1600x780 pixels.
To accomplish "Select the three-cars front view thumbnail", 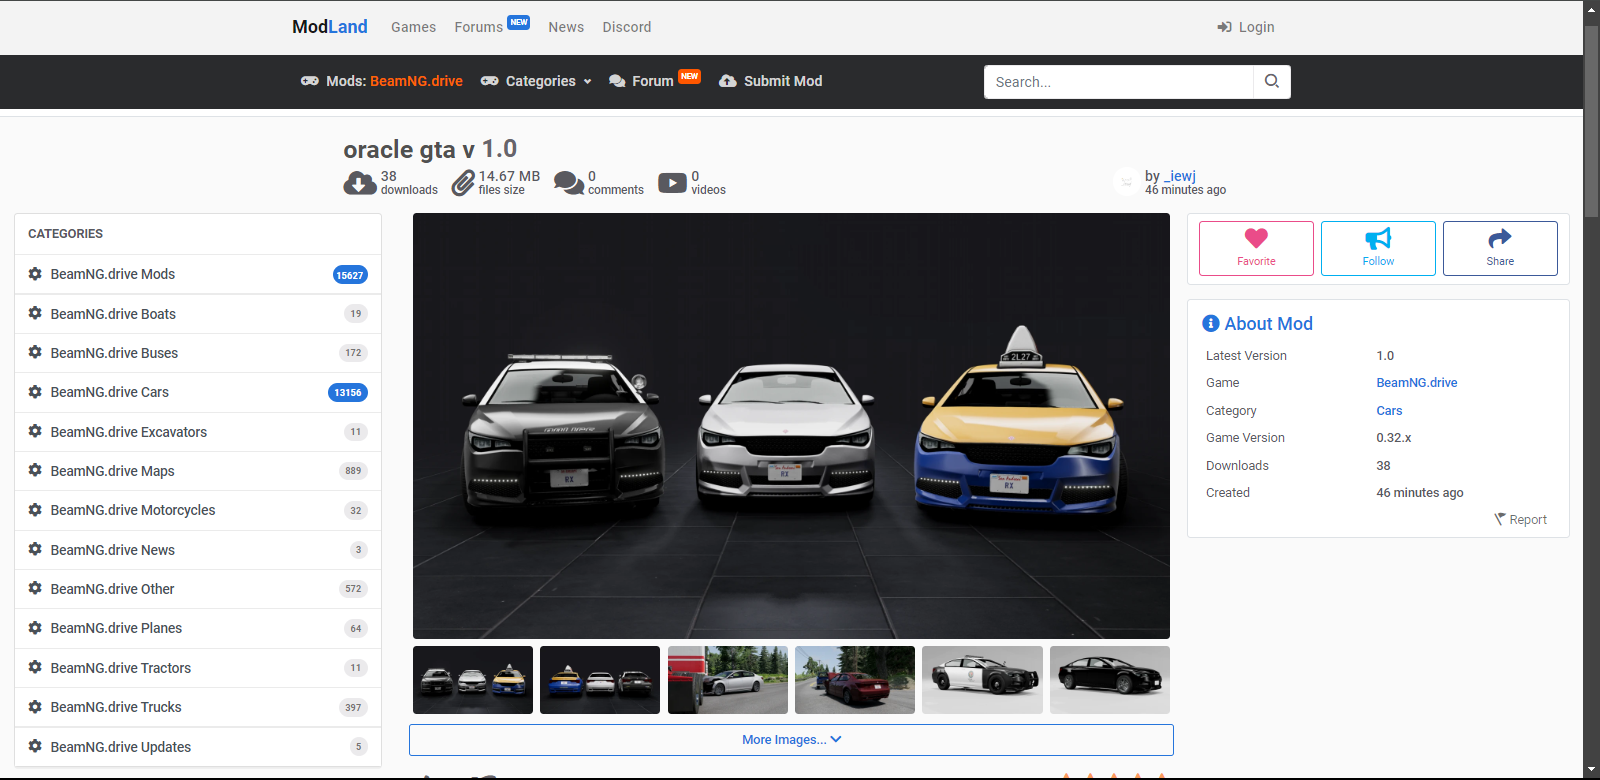I will point(473,680).
